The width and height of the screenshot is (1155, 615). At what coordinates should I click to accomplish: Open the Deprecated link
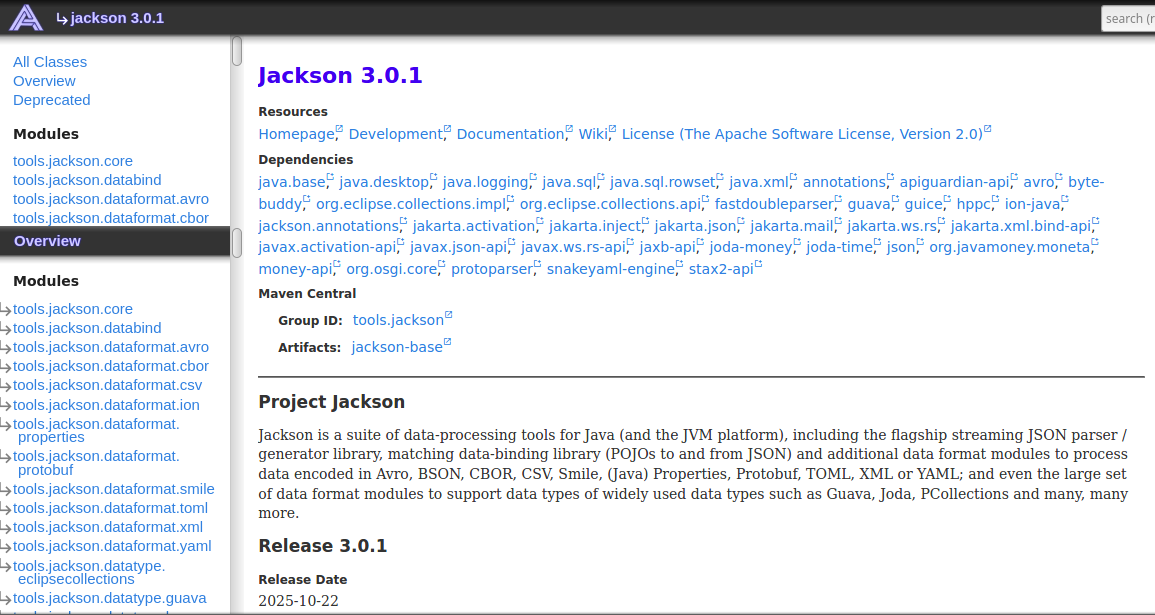tap(52, 100)
